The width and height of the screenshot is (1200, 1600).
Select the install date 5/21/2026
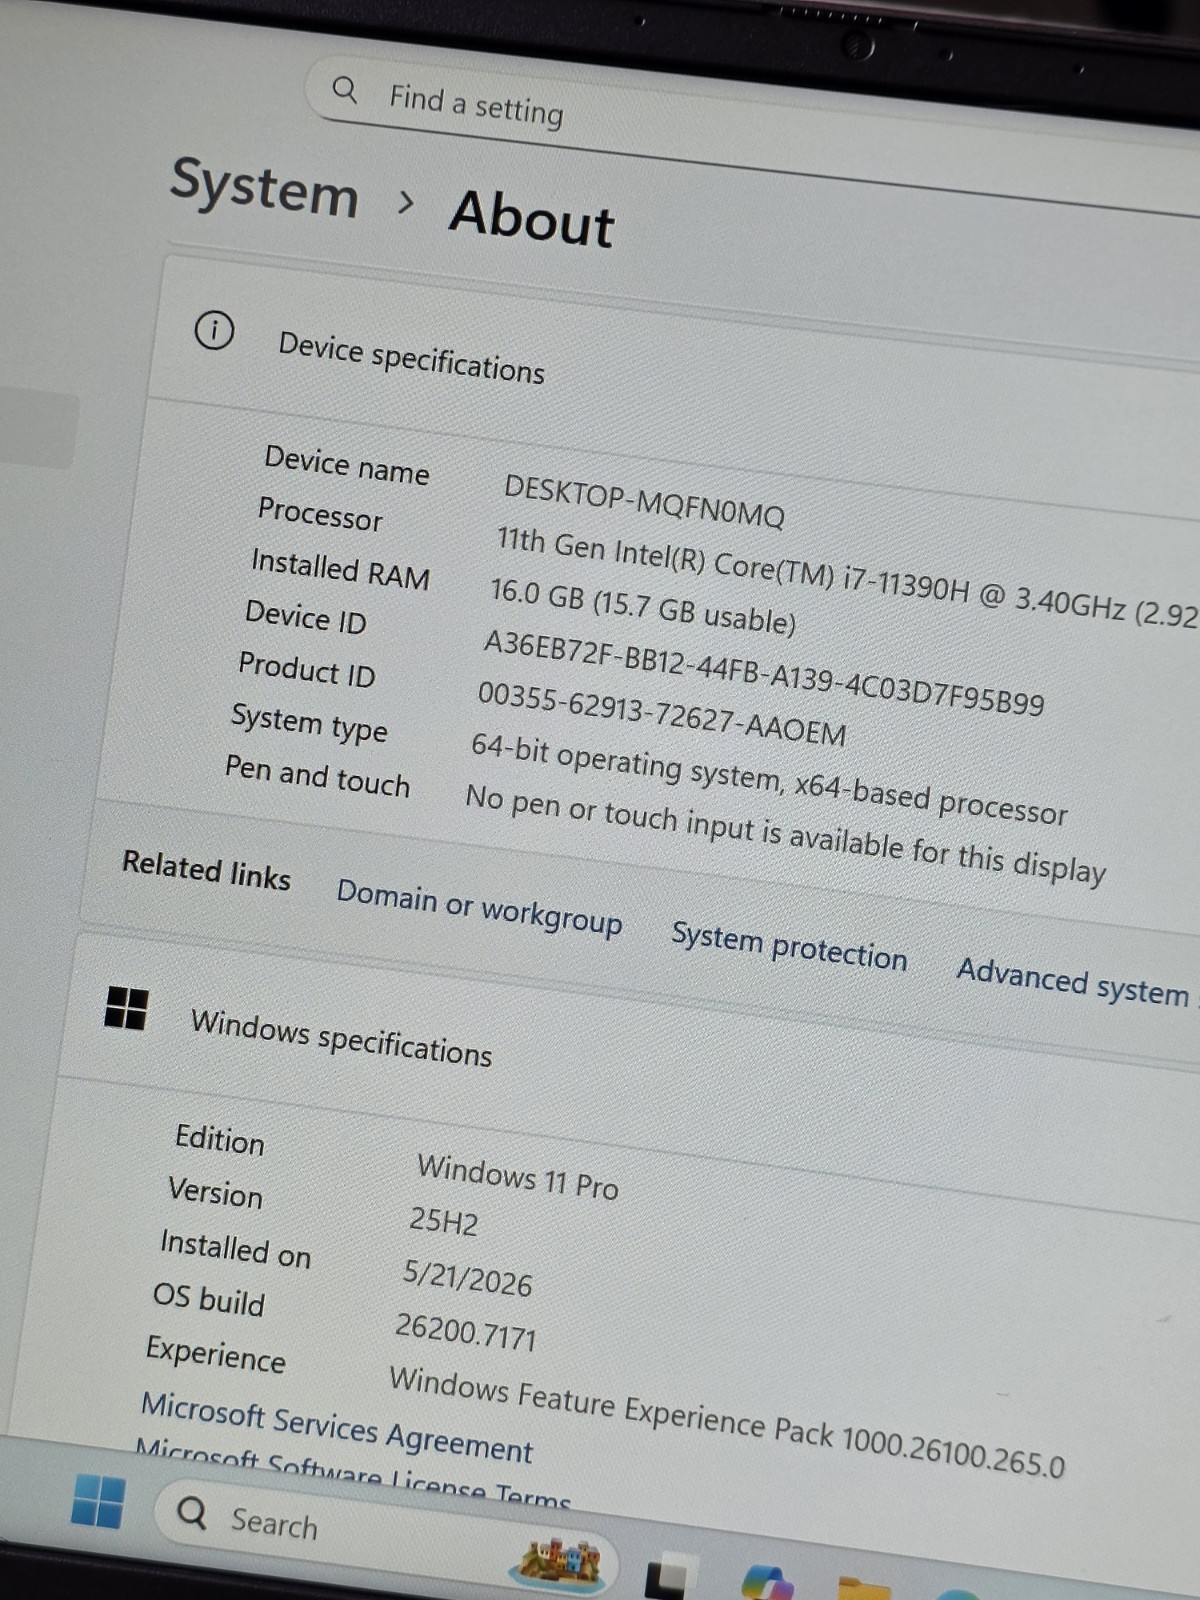tap(467, 1278)
